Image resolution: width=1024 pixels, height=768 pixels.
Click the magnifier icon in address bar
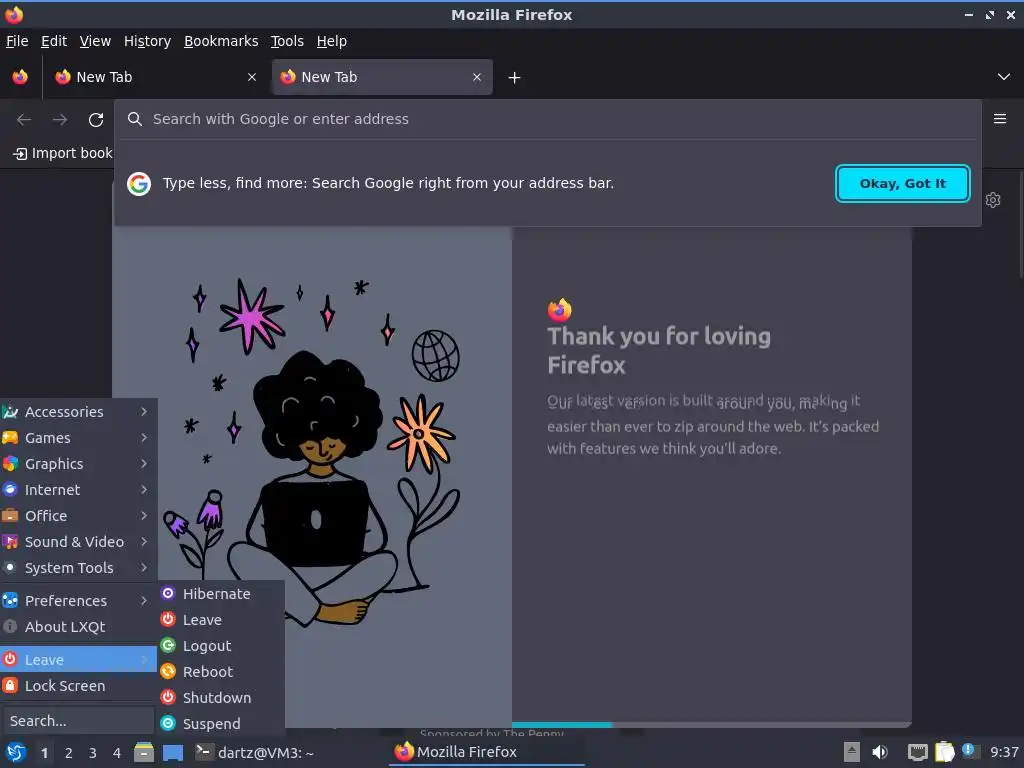[135, 119]
